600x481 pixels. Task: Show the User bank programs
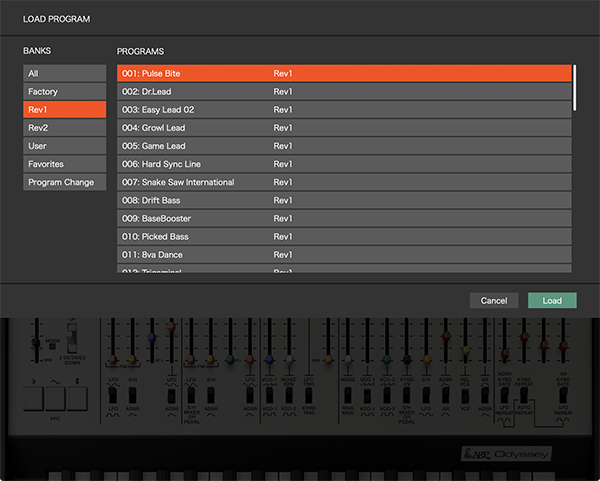pos(65,146)
